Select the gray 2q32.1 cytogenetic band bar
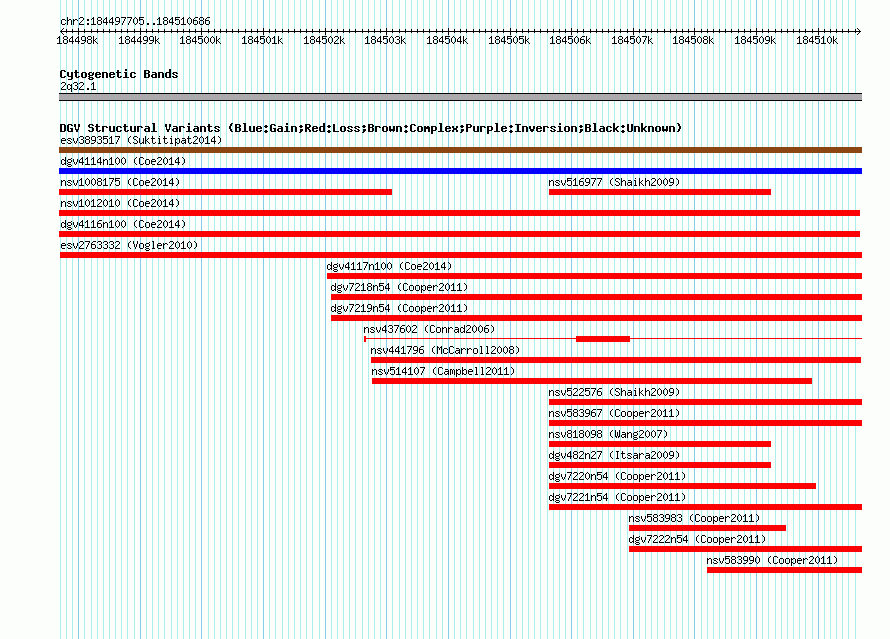This screenshot has width=890, height=639. (460, 97)
